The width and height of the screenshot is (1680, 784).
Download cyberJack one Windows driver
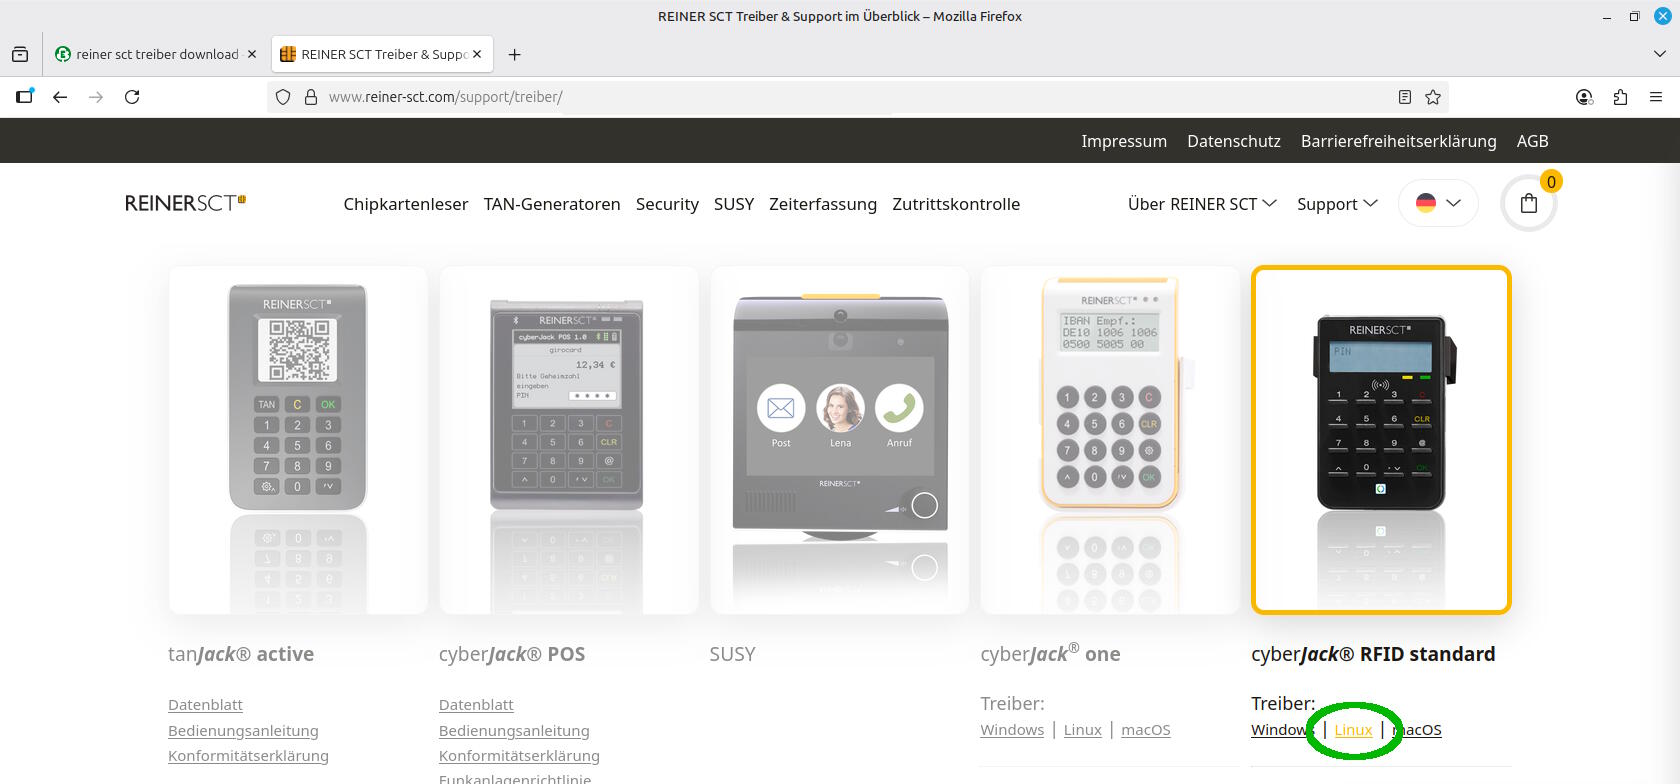(x=1012, y=730)
